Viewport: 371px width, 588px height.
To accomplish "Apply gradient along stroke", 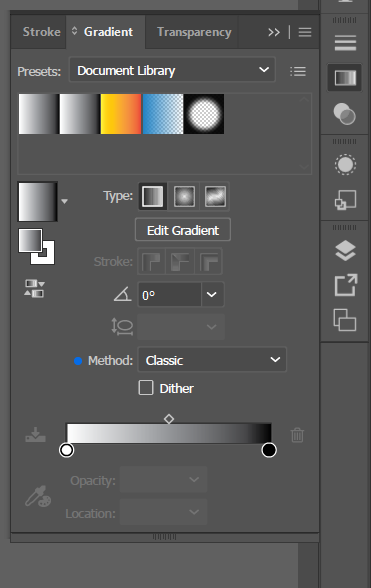I will [x=180, y=261].
